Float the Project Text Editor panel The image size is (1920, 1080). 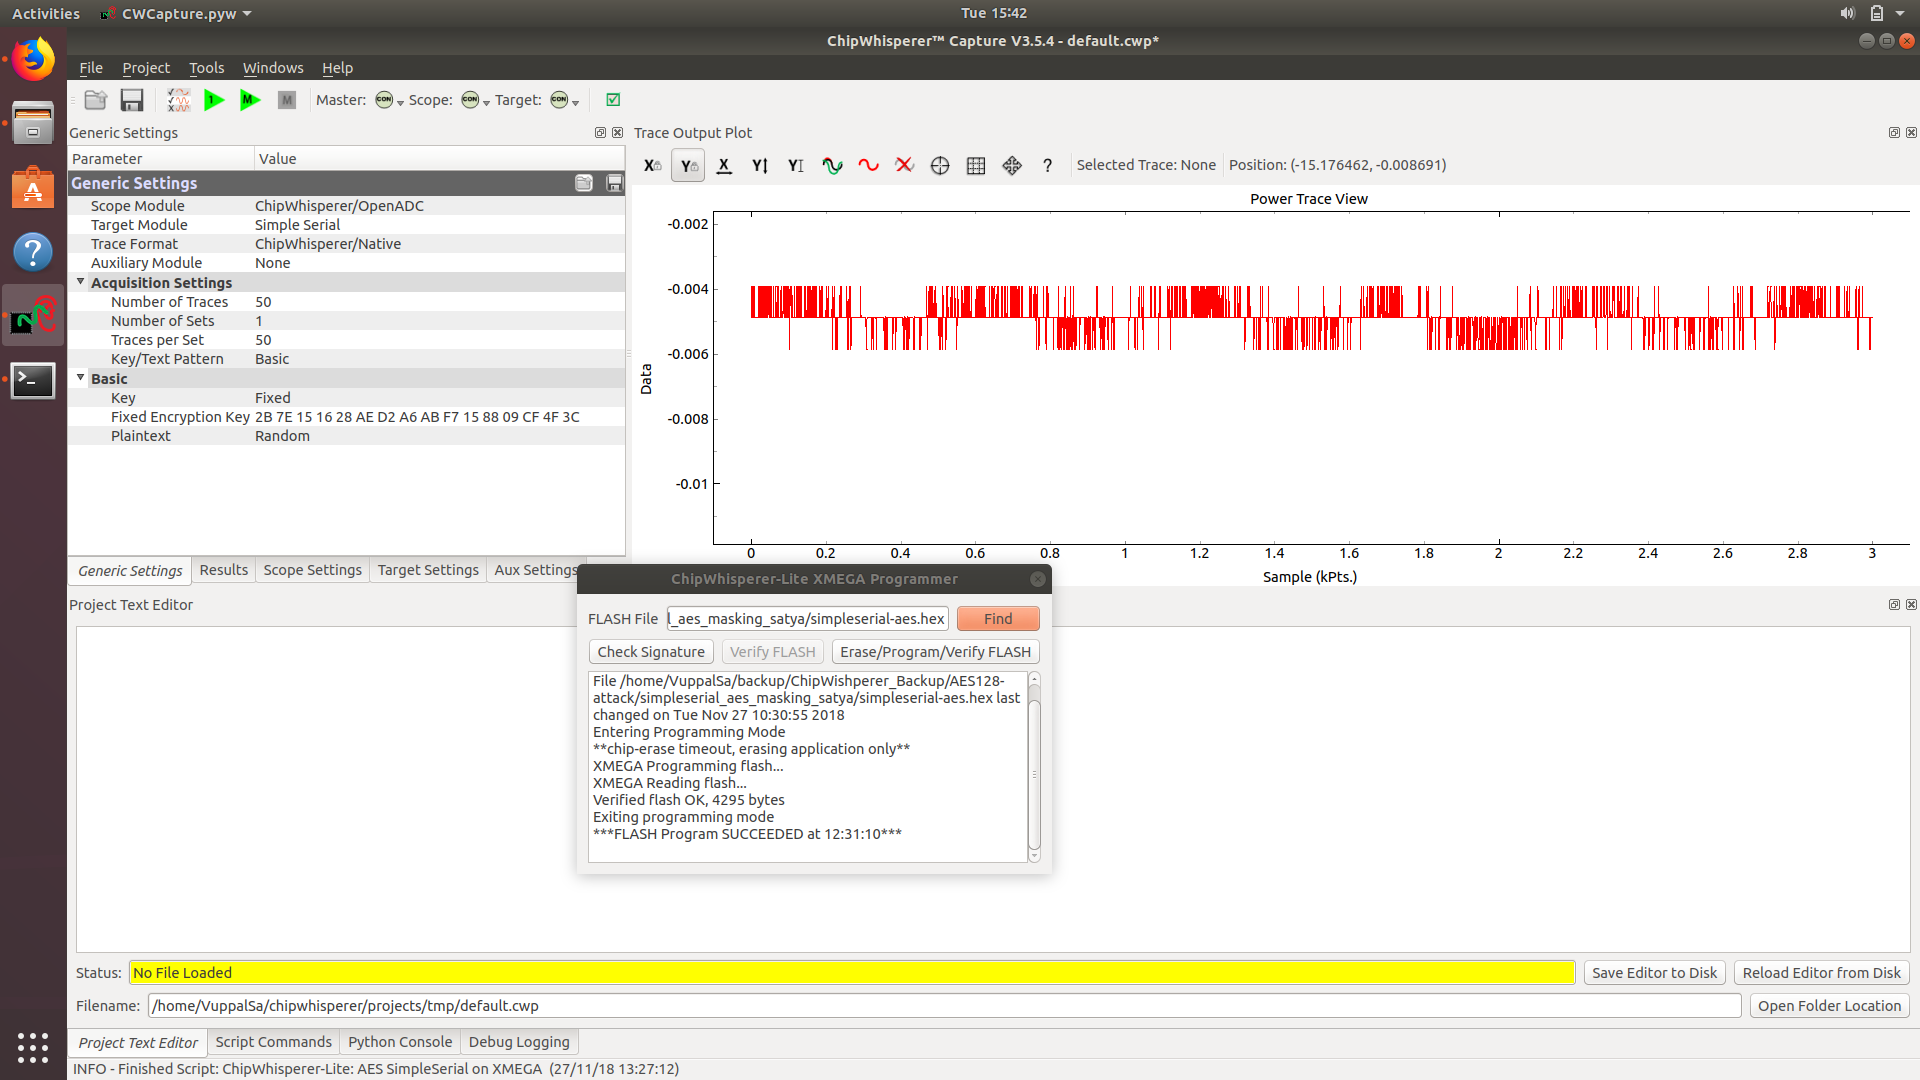tap(1894, 604)
